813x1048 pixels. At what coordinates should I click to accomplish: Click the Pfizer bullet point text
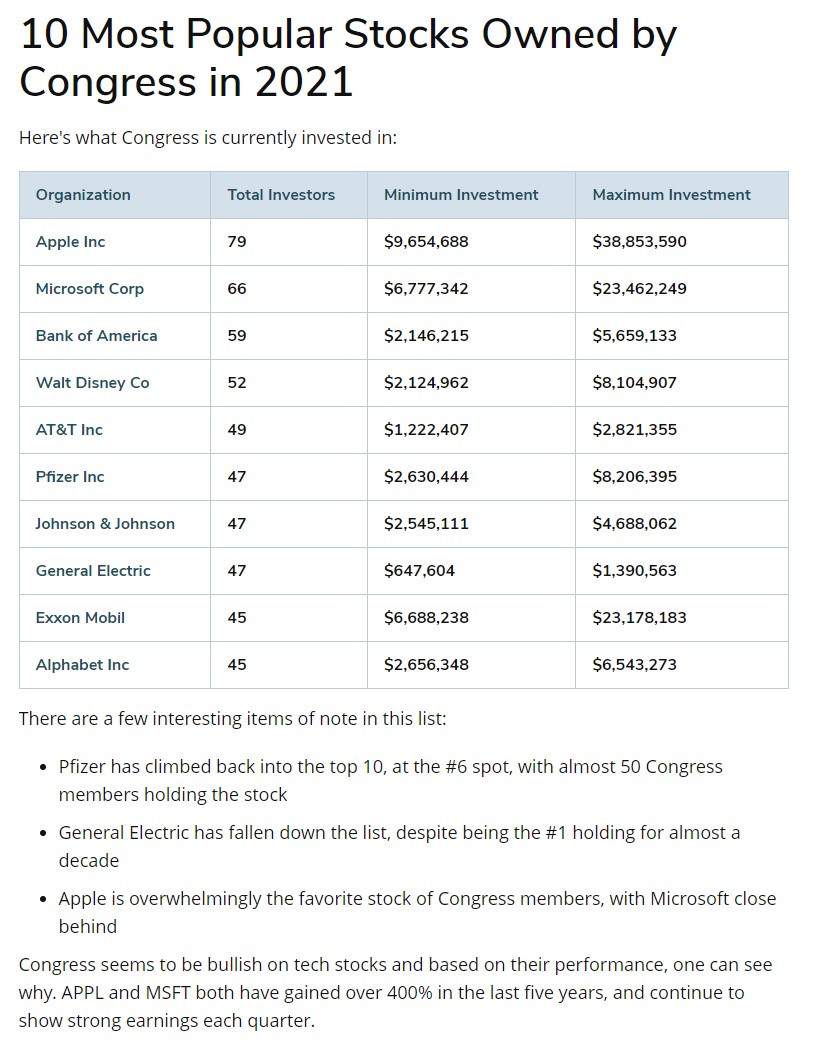[x=390, y=780]
